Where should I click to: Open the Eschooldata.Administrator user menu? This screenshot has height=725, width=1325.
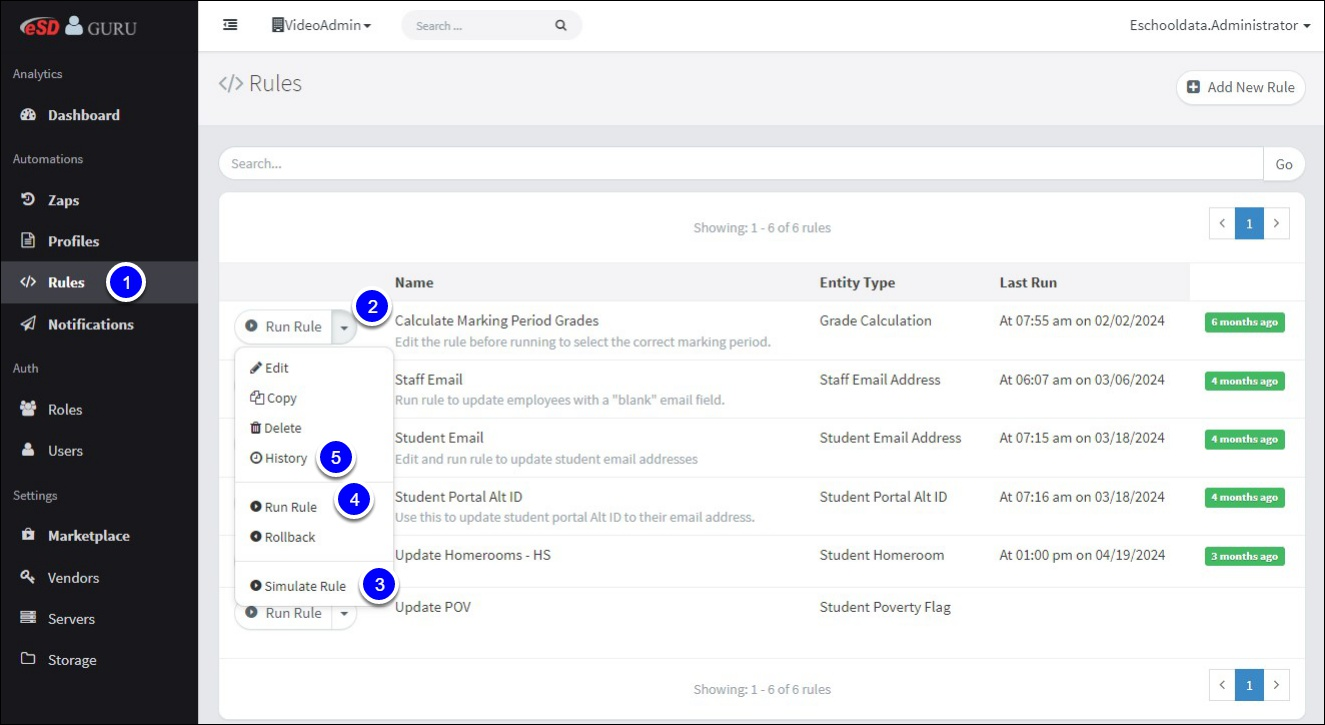point(1220,25)
